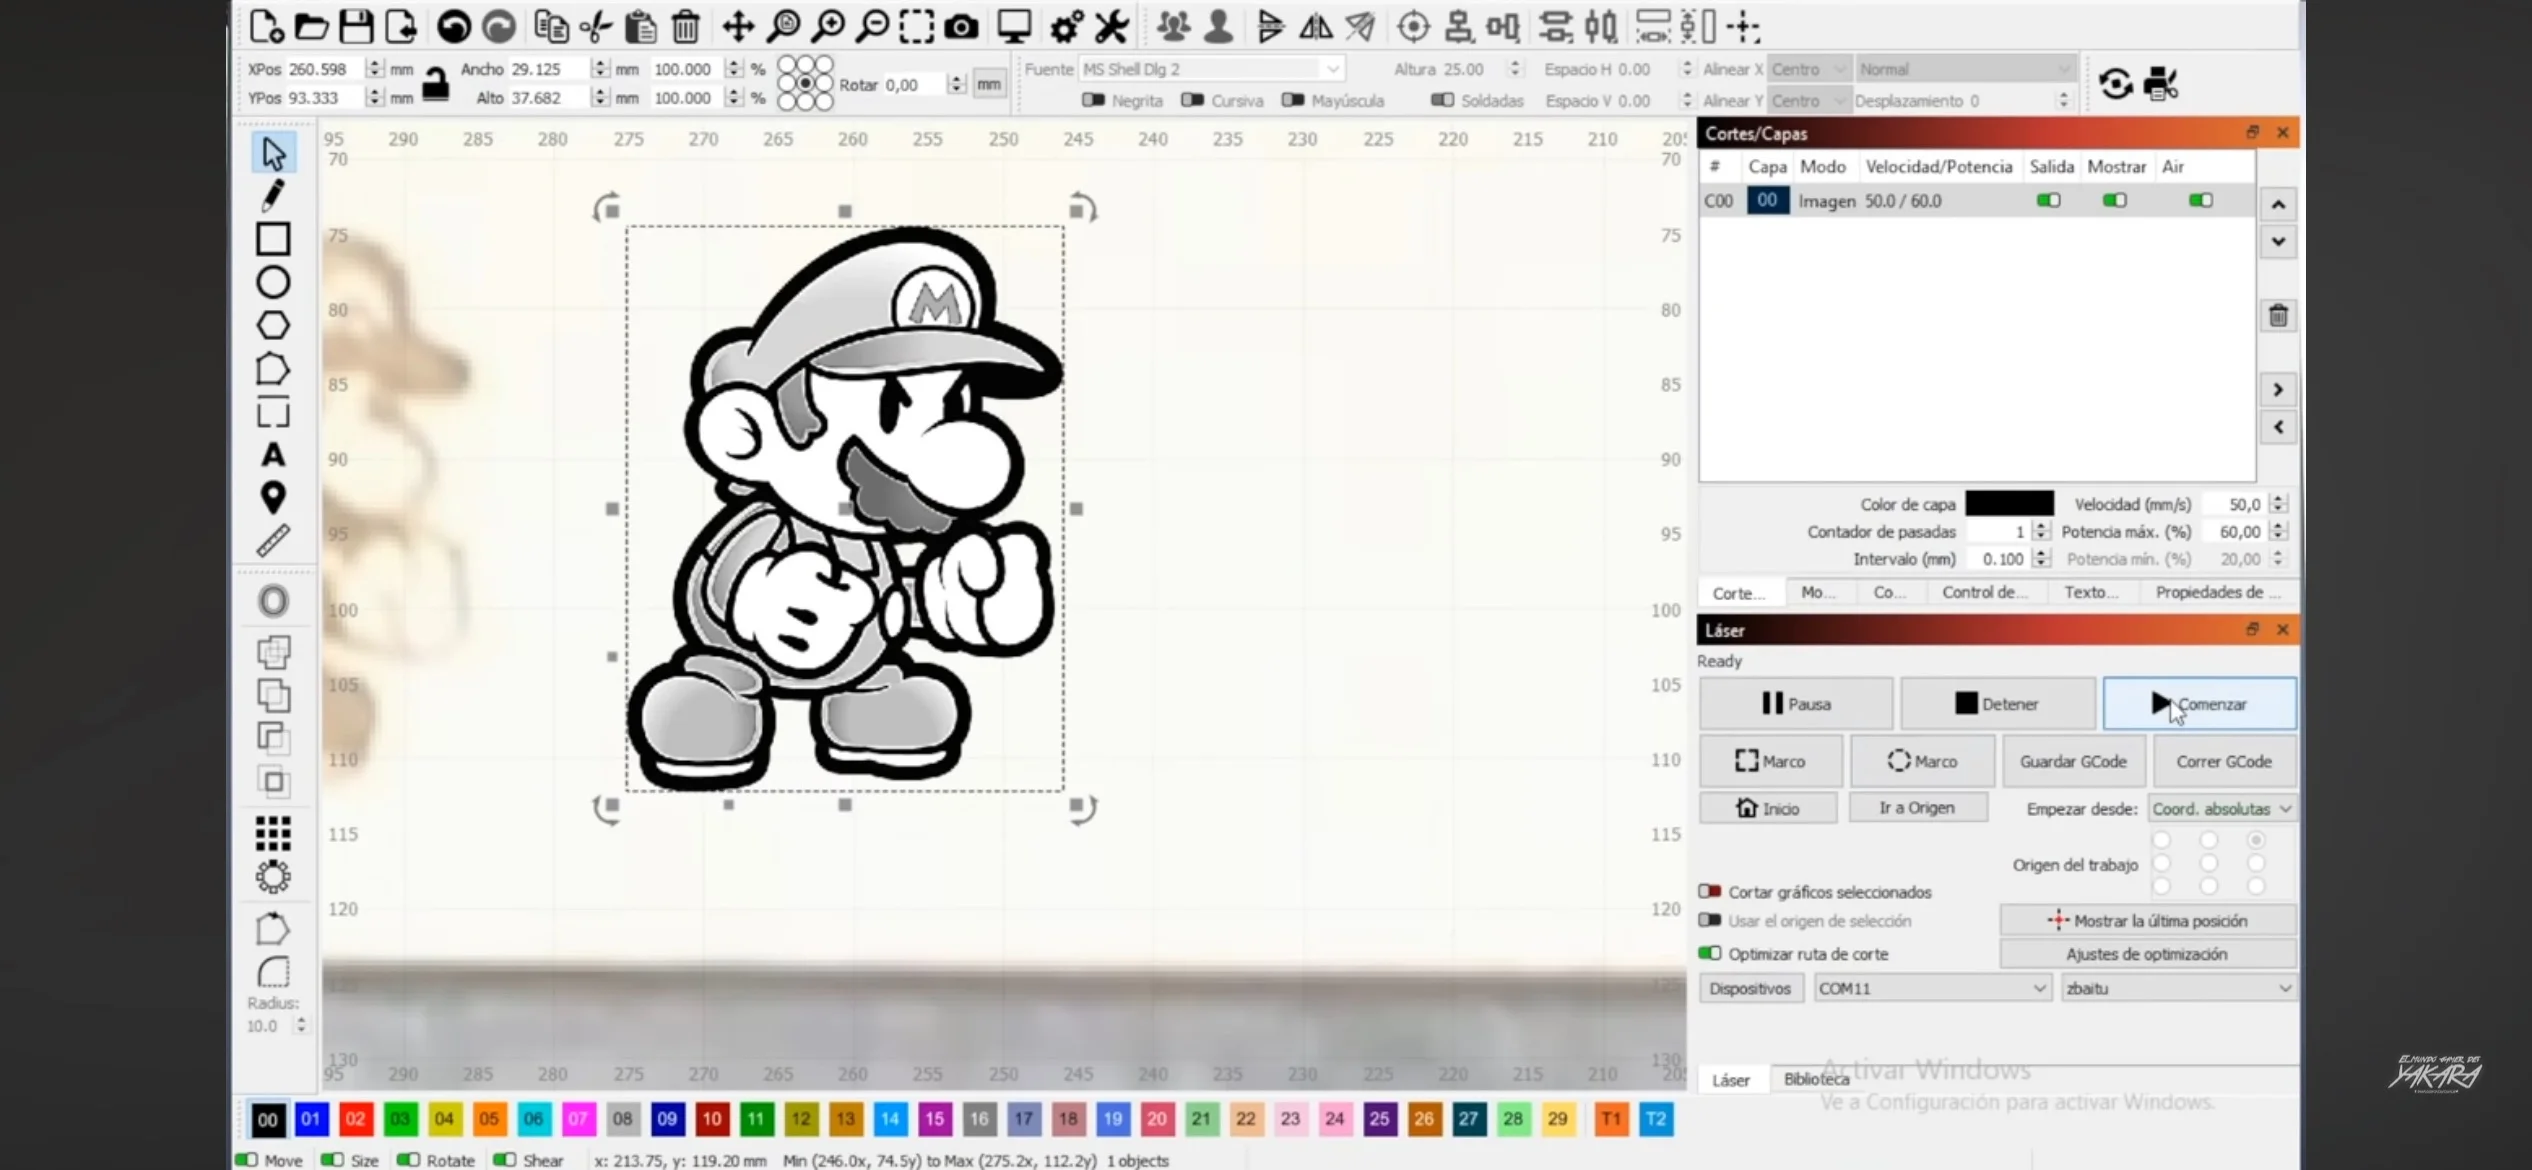Open the Texto tab
This screenshot has height=1170, width=2532.
tap(2090, 592)
